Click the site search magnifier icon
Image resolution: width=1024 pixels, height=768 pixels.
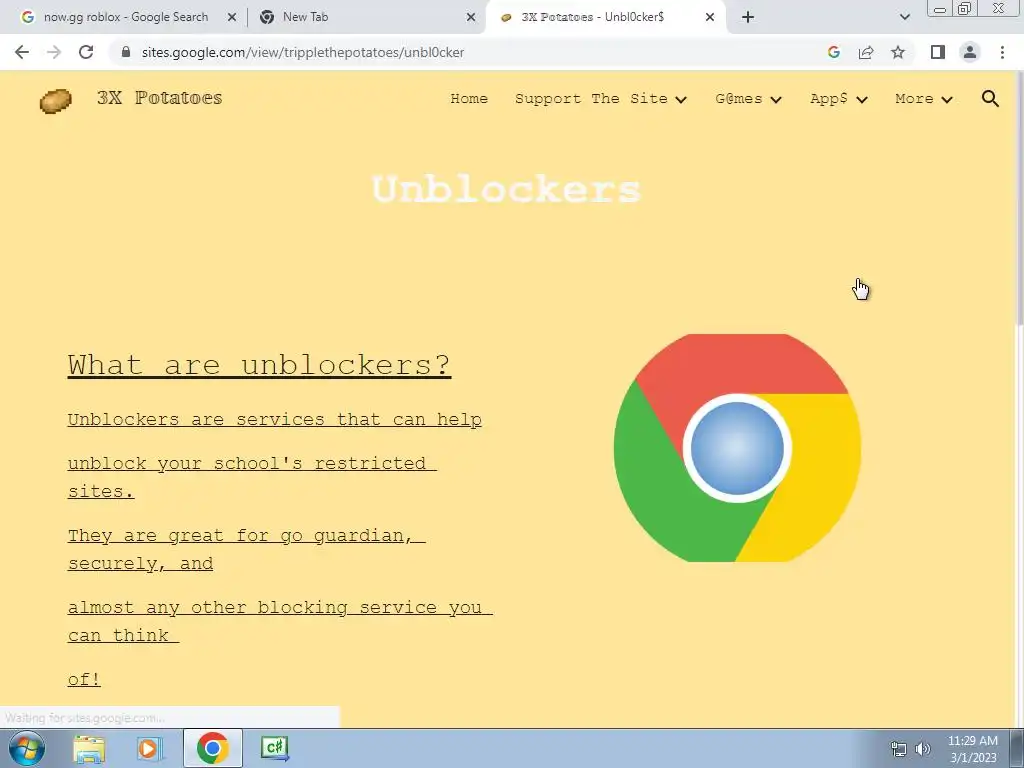click(x=990, y=99)
